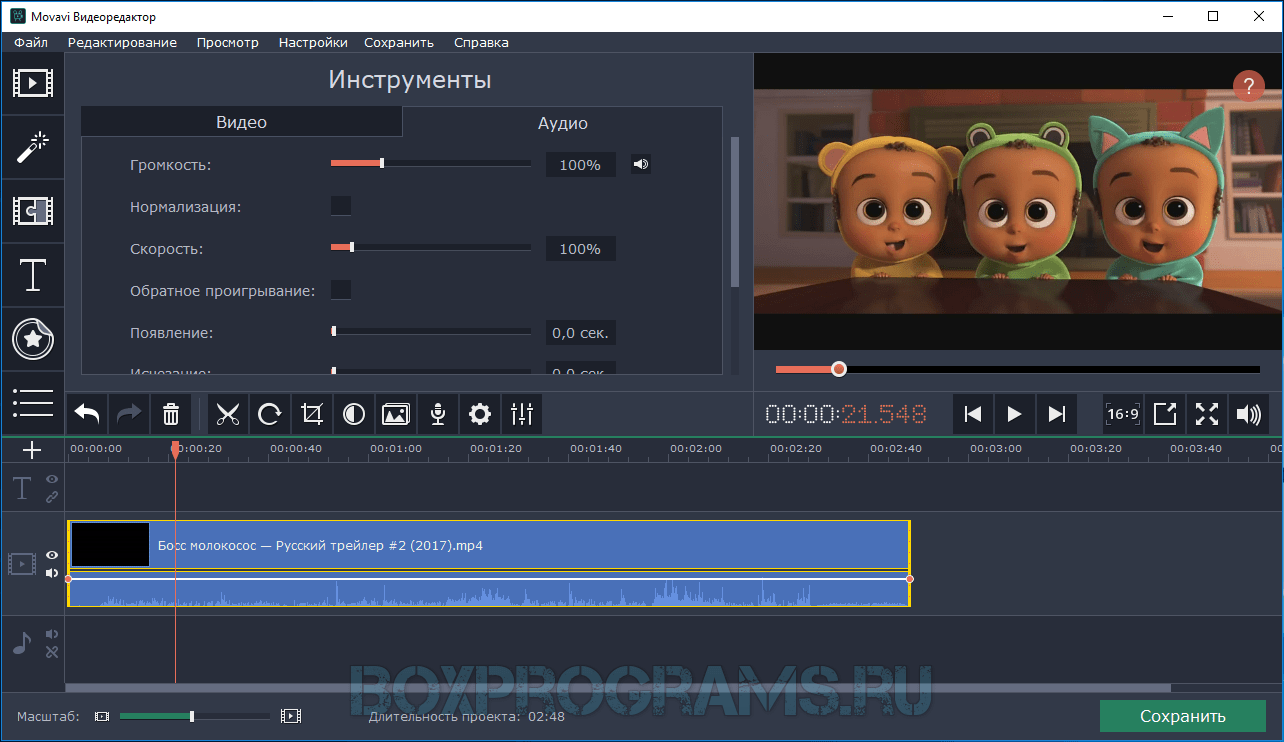Open the media import panel icon

click(33, 83)
